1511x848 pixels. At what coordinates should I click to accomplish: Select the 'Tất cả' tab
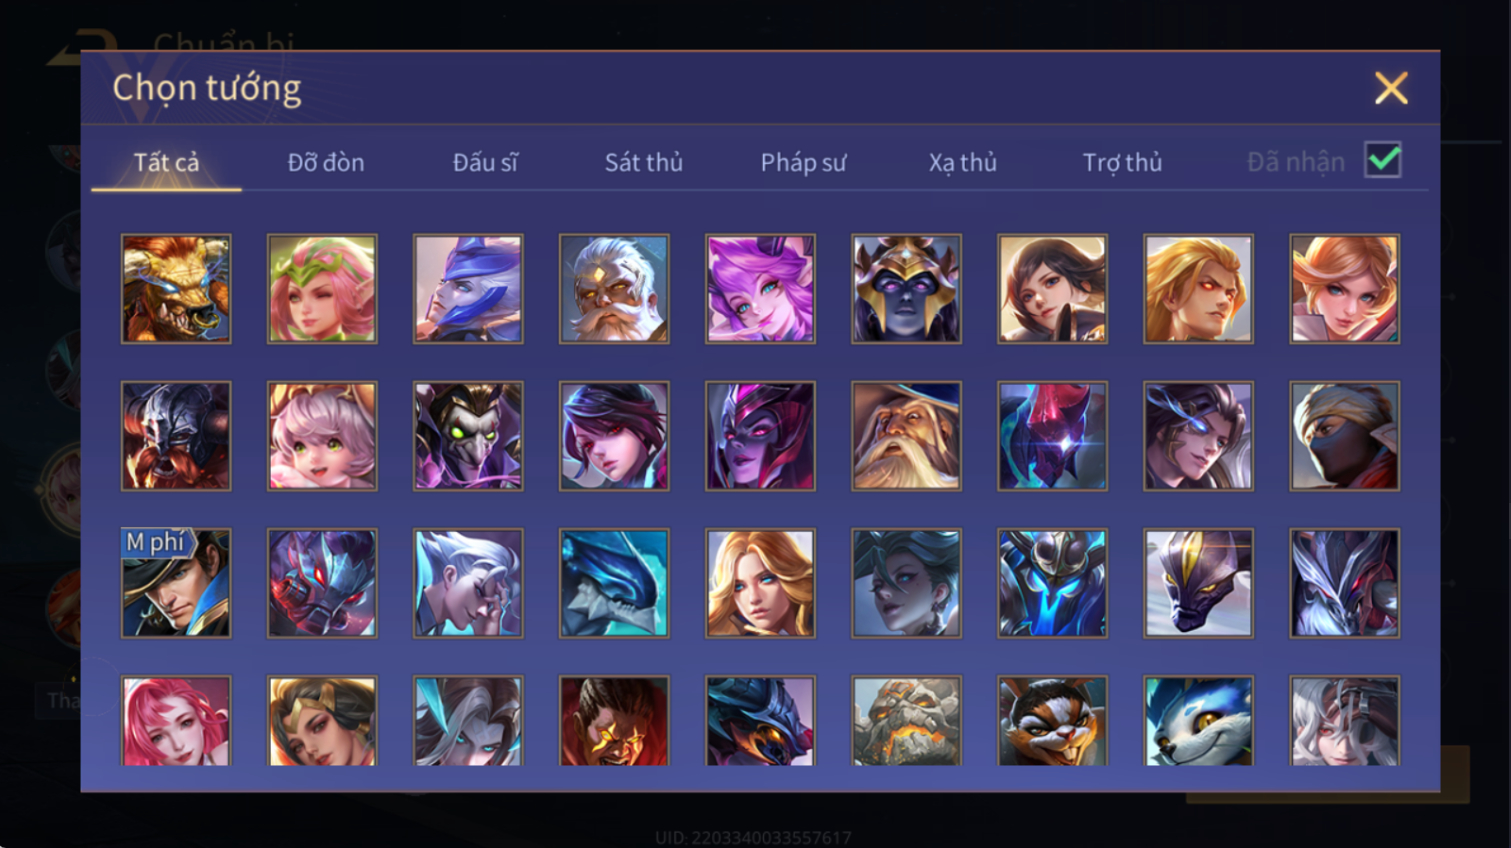pyautogui.click(x=166, y=162)
